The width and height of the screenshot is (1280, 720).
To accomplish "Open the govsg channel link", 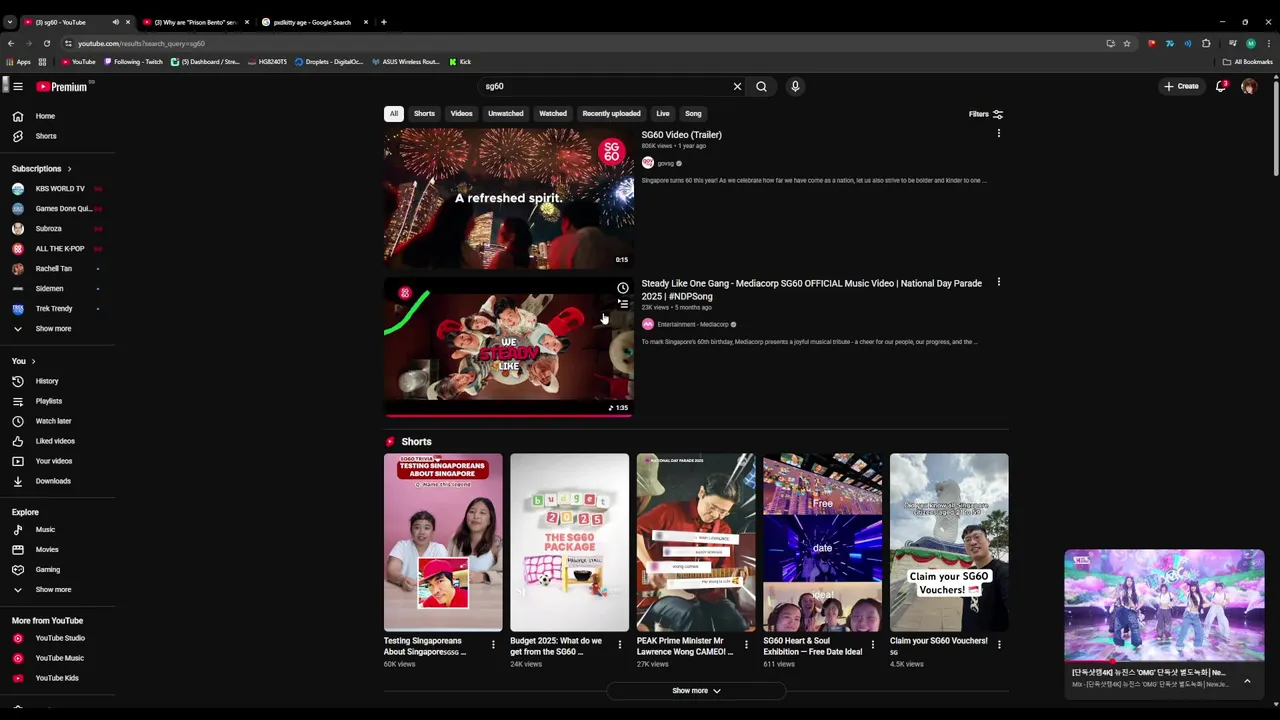I will [x=665, y=163].
